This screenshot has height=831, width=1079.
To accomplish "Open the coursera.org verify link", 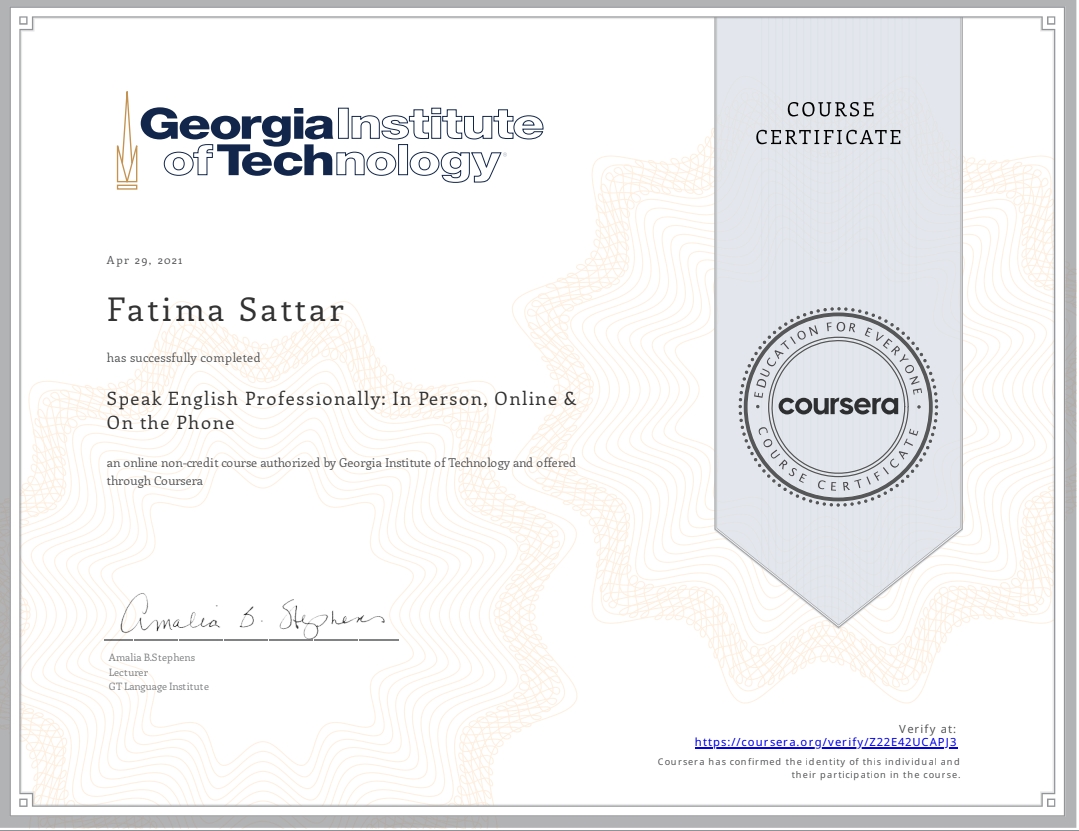I will pyautogui.click(x=826, y=742).
